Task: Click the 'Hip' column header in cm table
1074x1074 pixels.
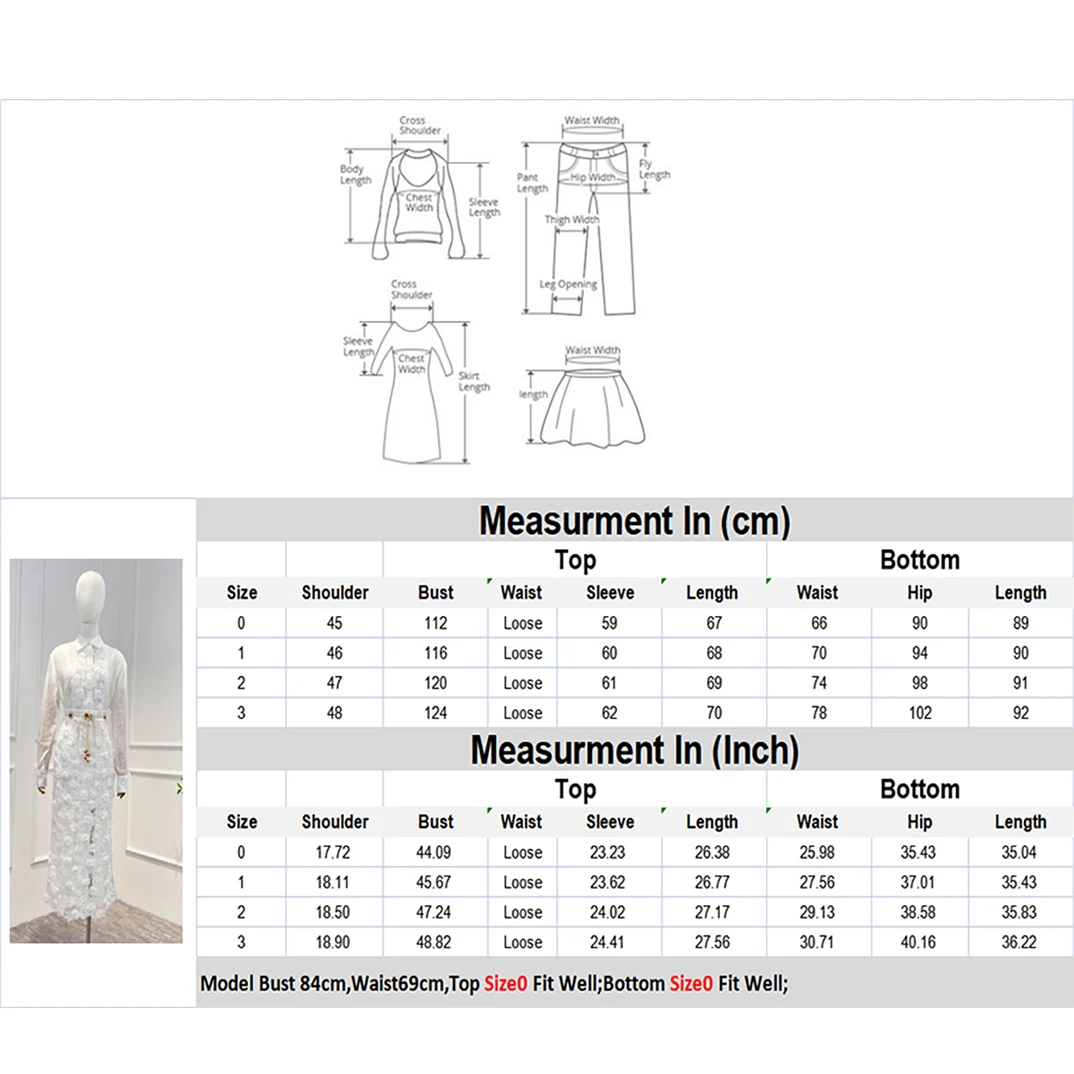Action: pyautogui.click(x=919, y=592)
